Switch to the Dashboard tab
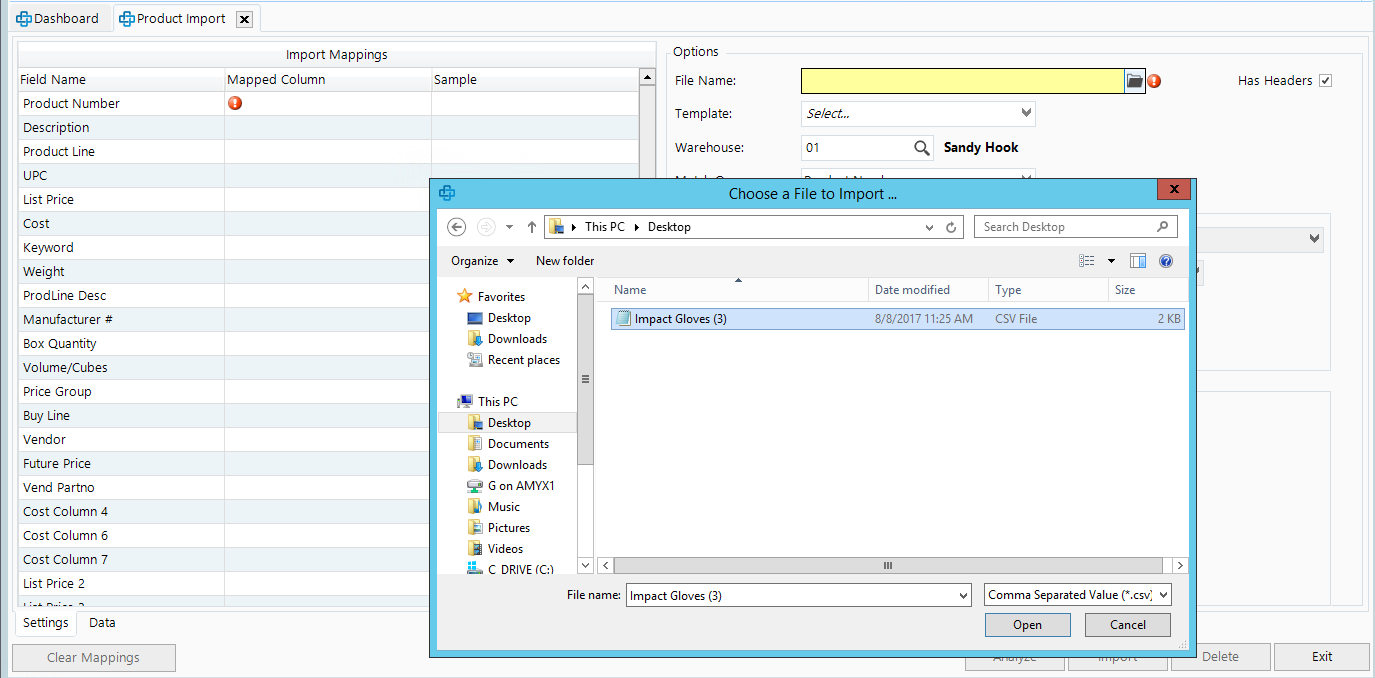The image size is (1375, 678). click(x=58, y=18)
